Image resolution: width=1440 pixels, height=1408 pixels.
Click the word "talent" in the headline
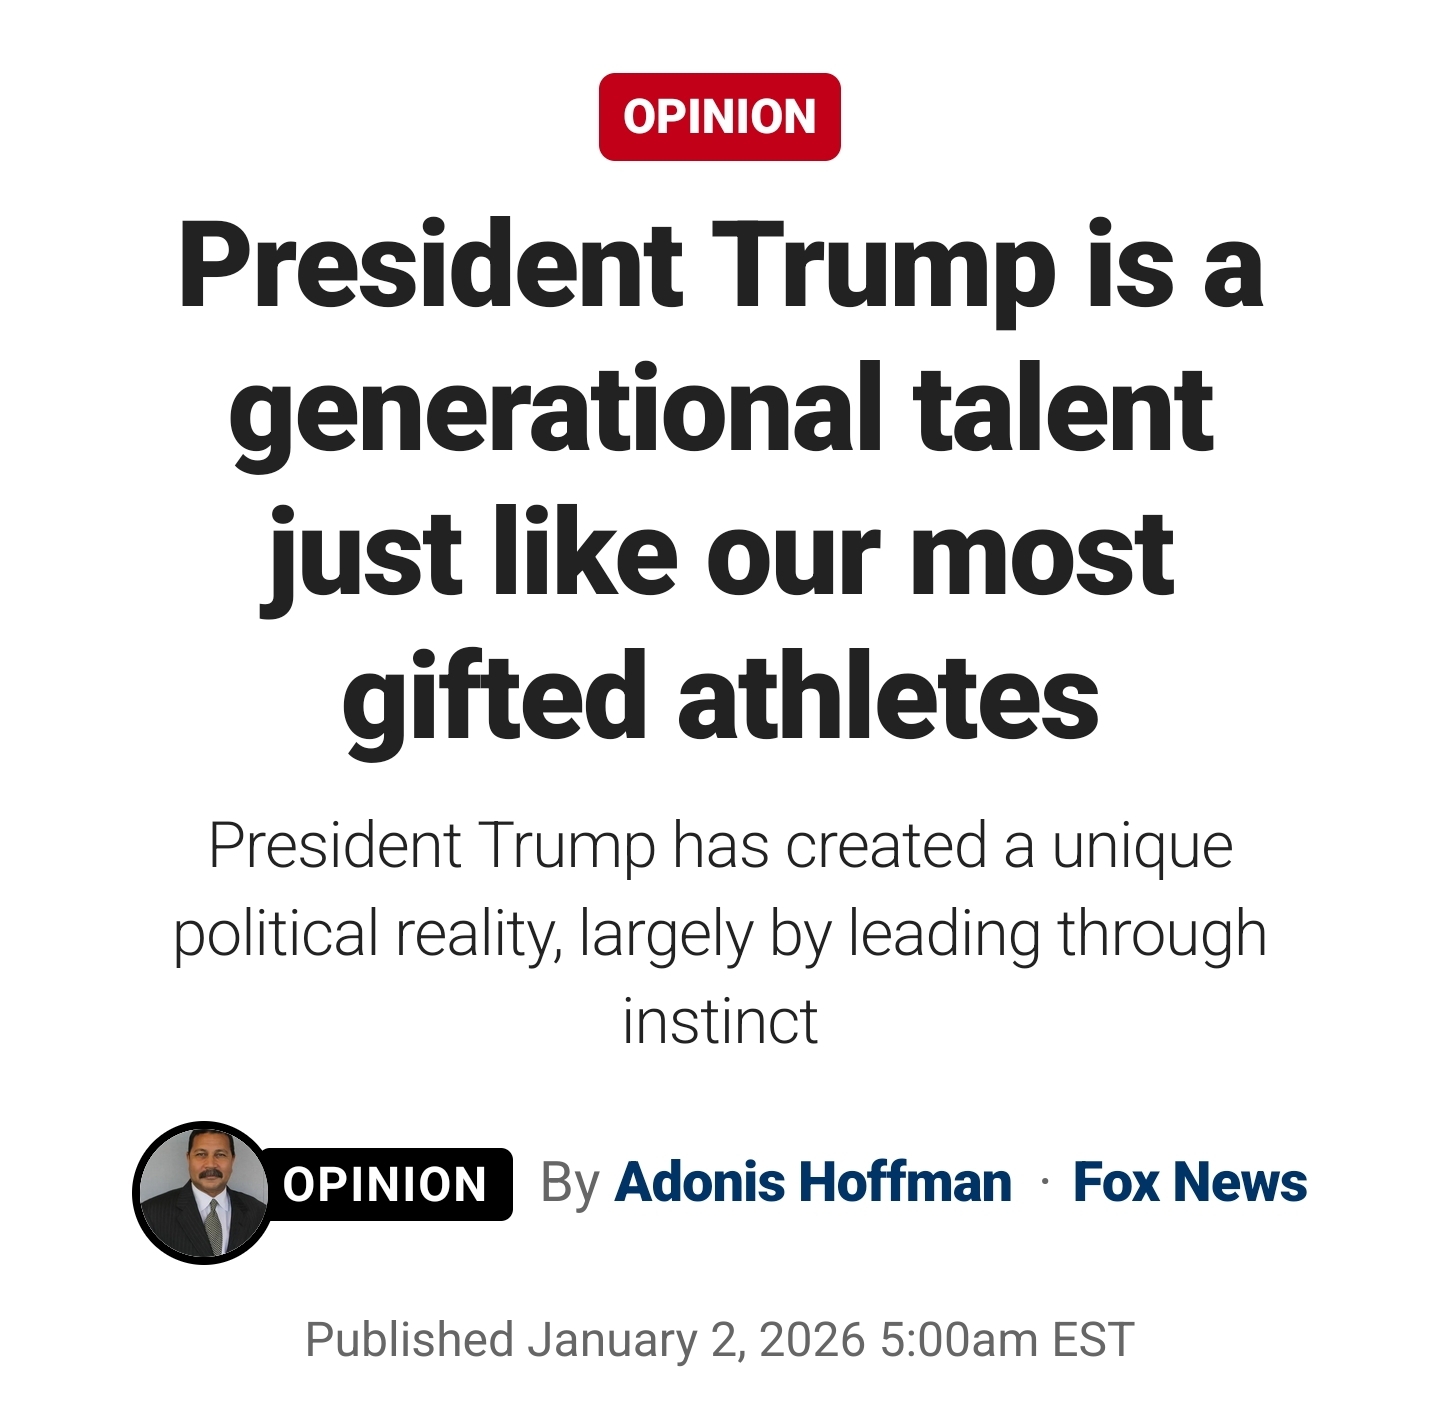pos(1063,410)
